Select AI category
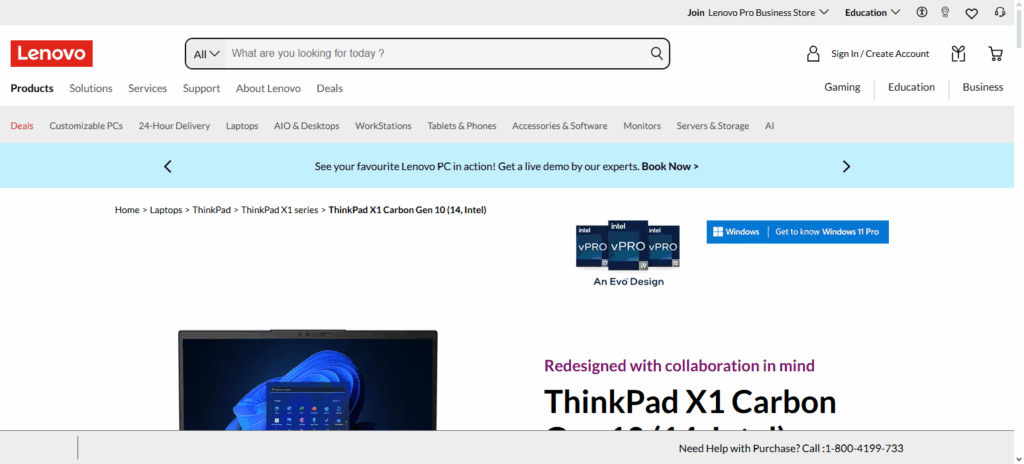Screen dimensions: 1024x464 (769, 125)
